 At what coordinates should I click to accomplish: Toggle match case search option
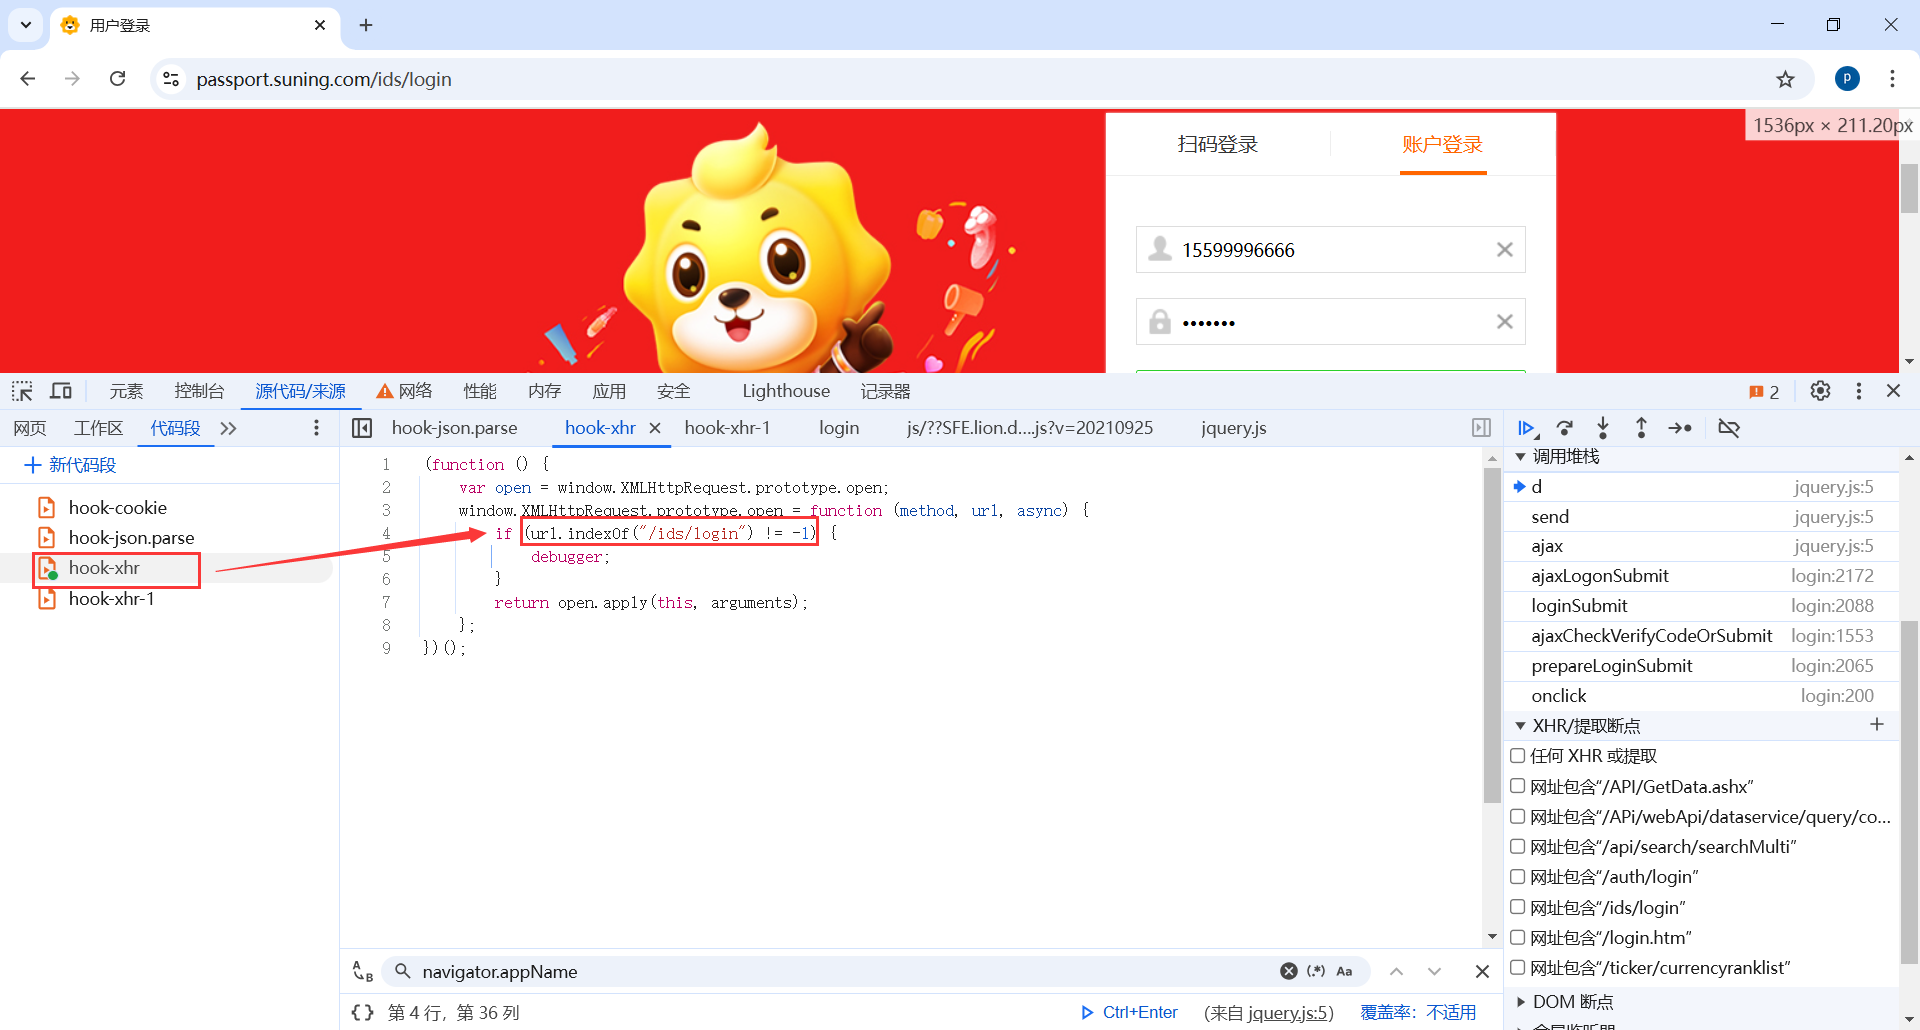point(1344,971)
